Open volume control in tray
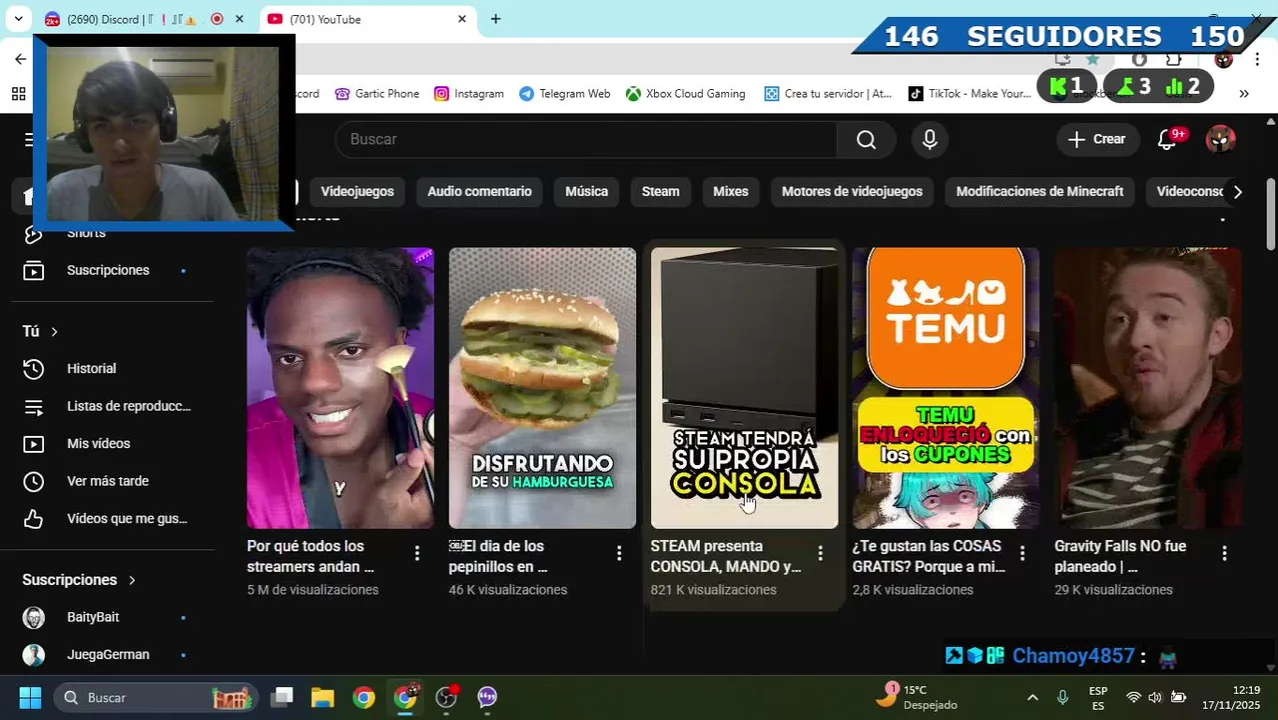 pyautogui.click(x=1155, y=698)
